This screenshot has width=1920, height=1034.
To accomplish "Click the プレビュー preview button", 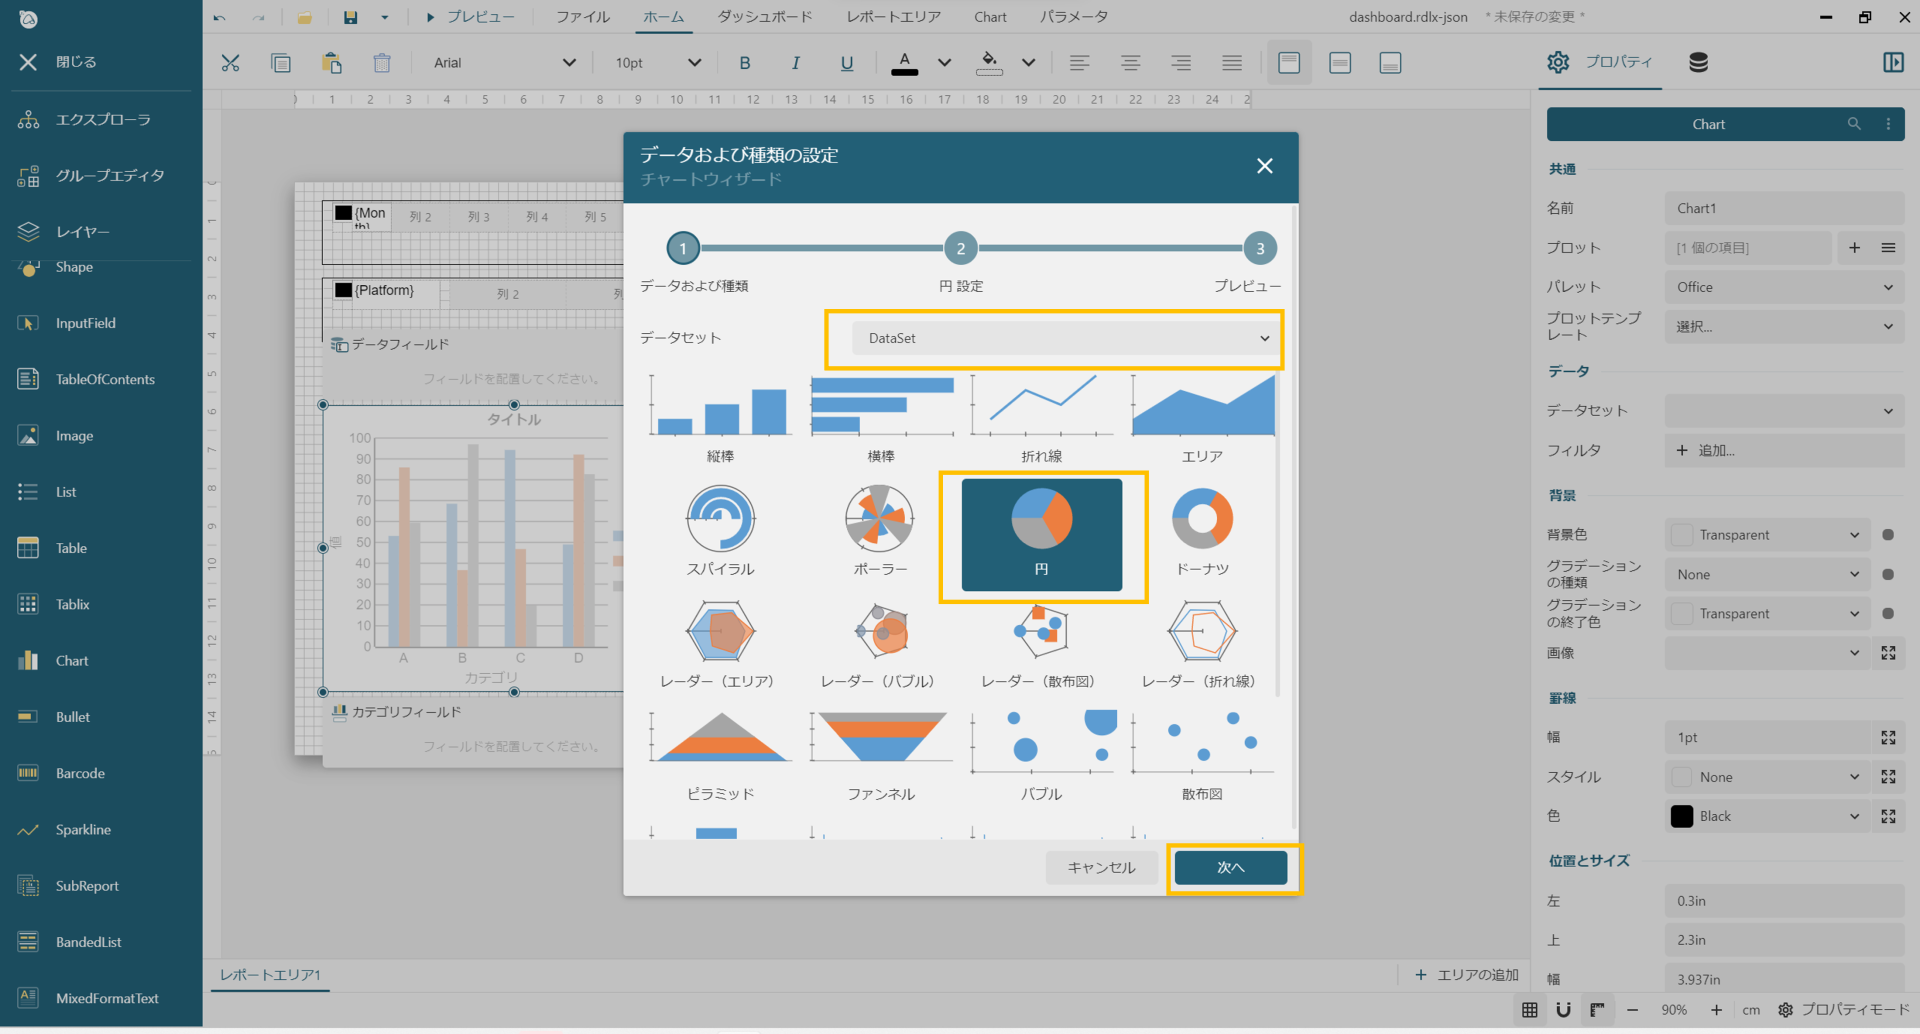I will 470,17.
